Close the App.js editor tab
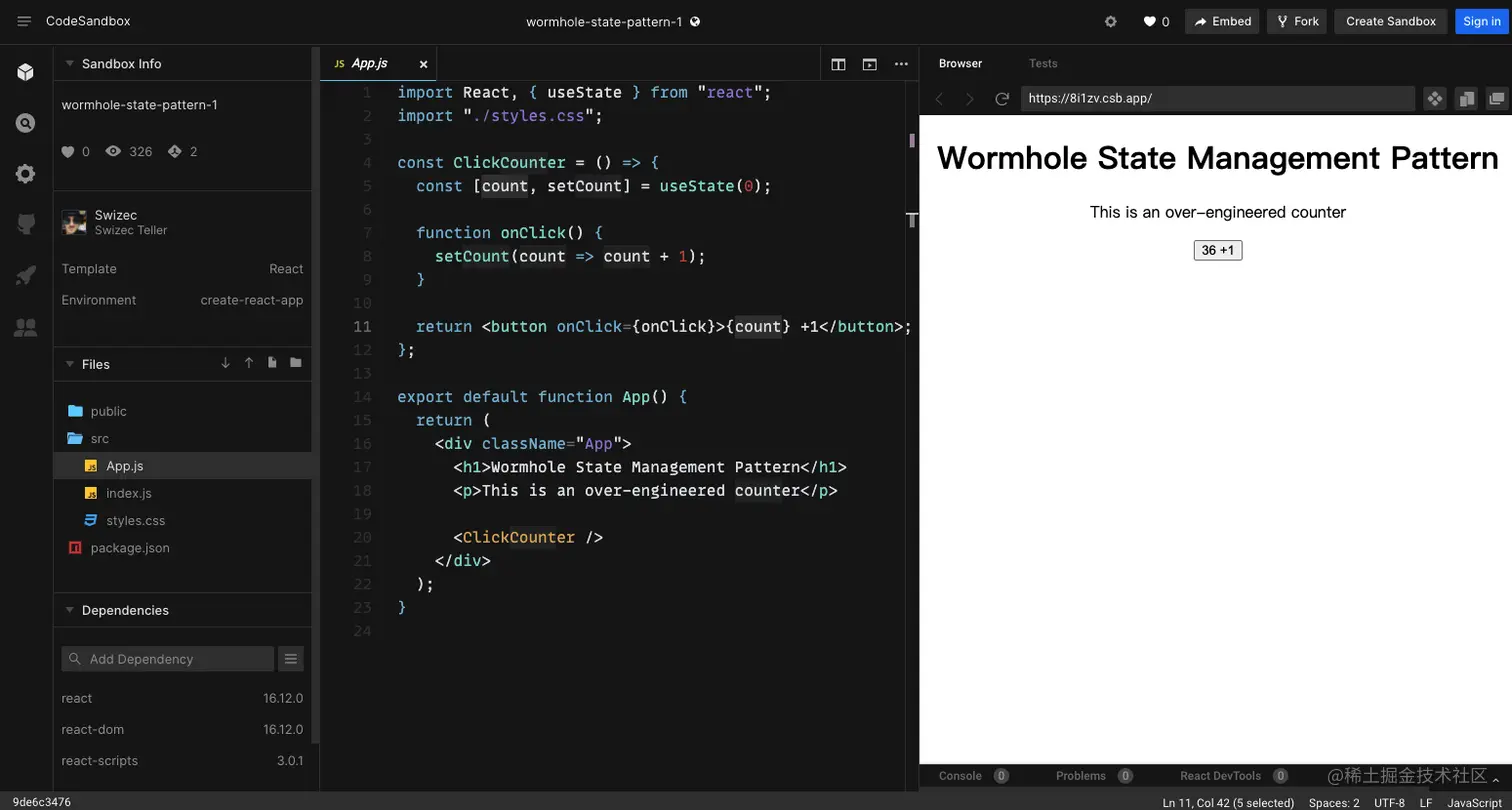Screen dimensions: 1512x810 (423, 64)
